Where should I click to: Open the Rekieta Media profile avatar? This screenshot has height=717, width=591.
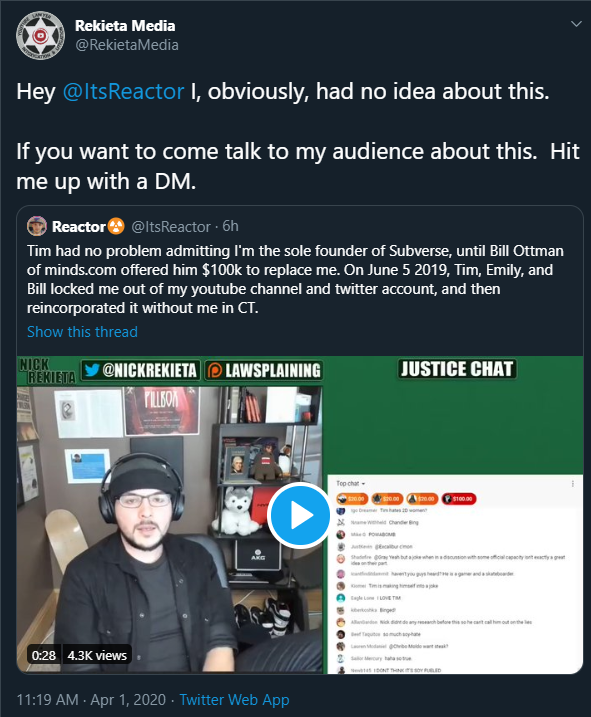click(40, 36)
